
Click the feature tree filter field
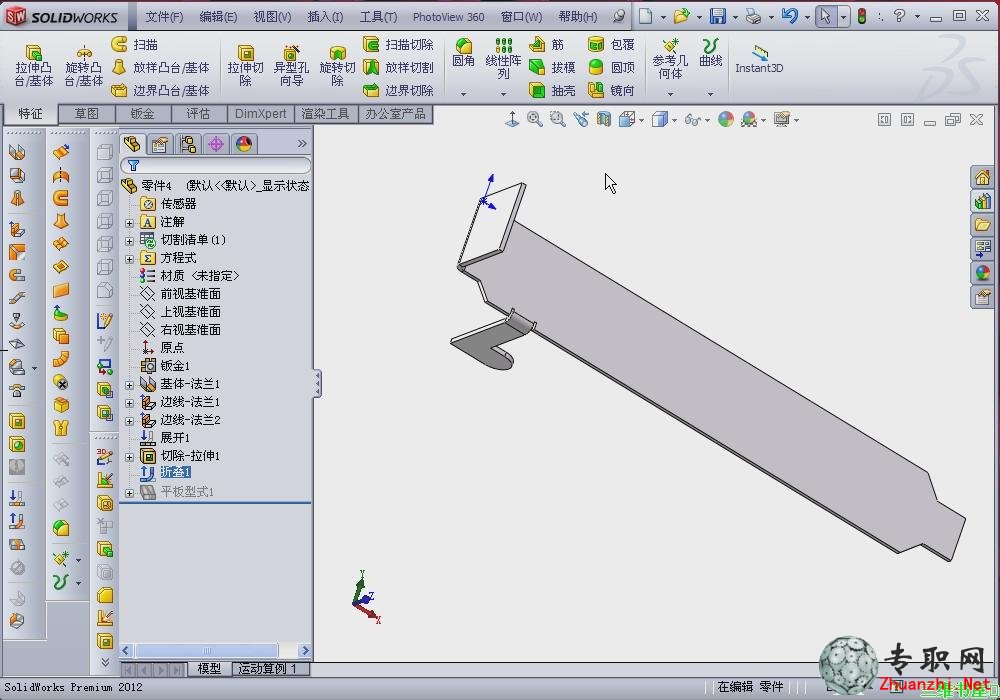click(216, 166)
